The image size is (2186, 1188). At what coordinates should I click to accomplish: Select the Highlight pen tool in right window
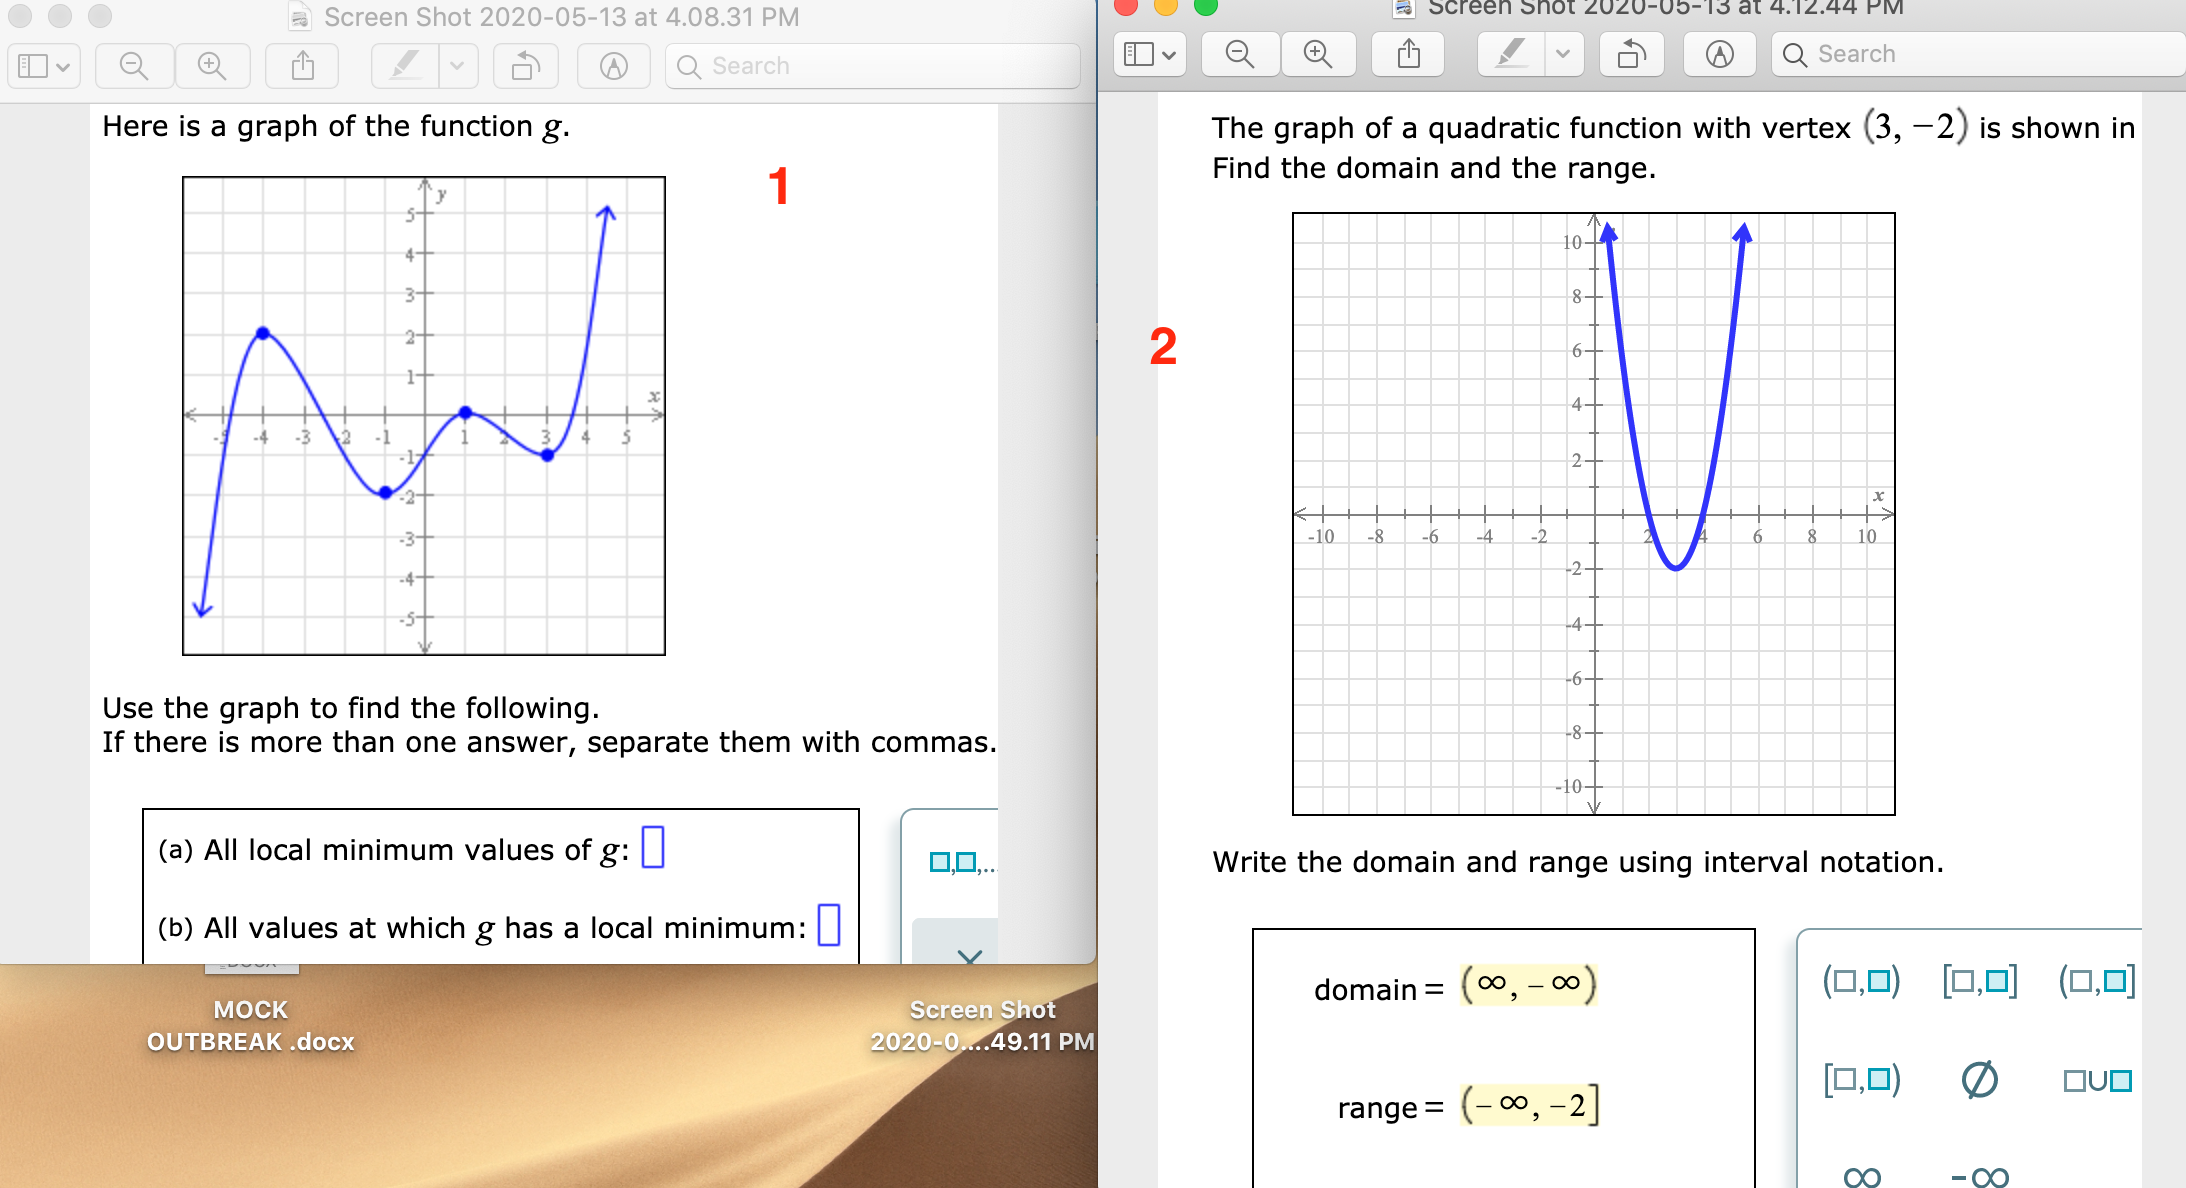coord(1511,54)
